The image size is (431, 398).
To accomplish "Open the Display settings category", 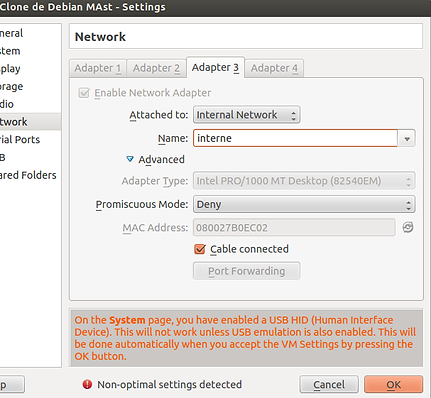I will tap(30, 69).
